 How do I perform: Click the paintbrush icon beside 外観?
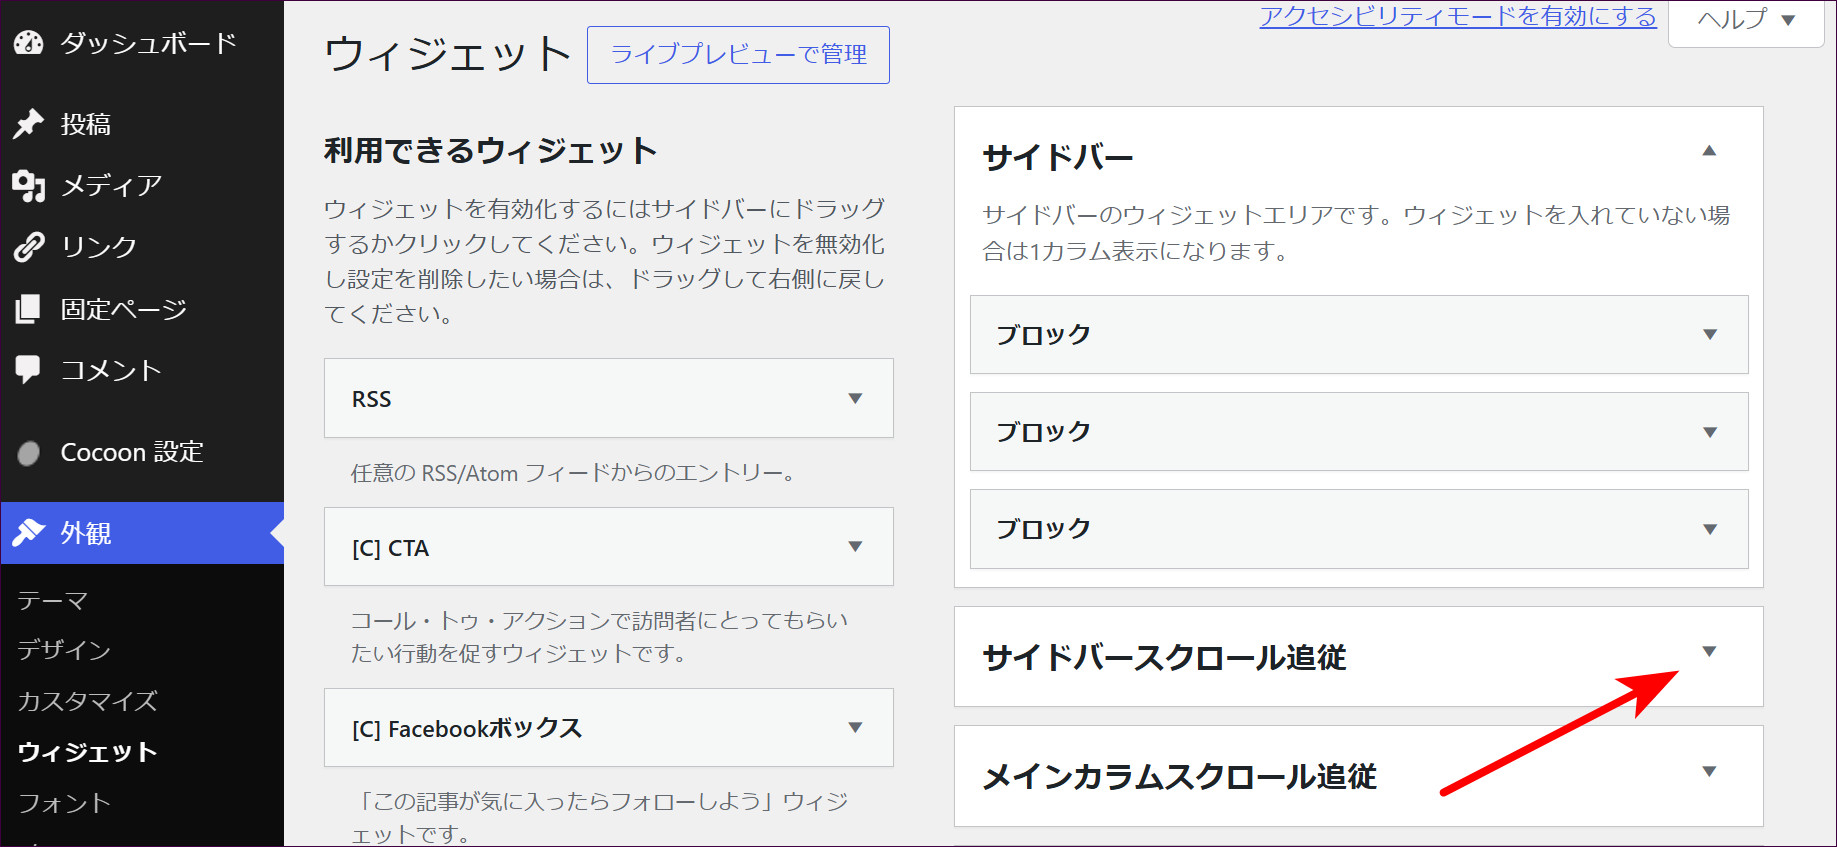pos(29,532)
